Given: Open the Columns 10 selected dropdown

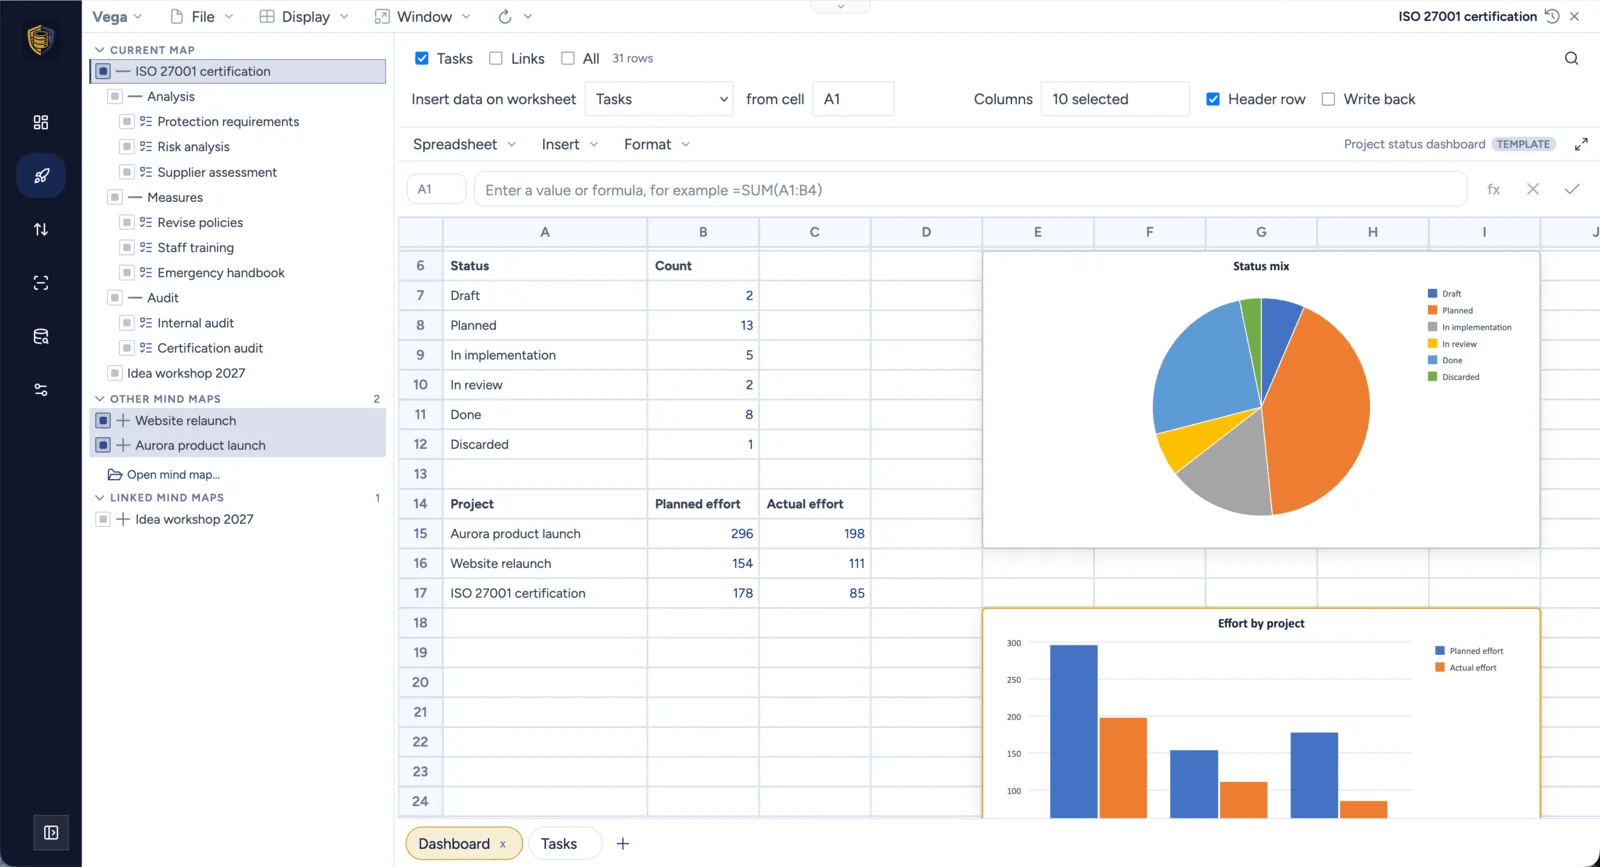Looking at the screenshot, I should coord(1115,99).
